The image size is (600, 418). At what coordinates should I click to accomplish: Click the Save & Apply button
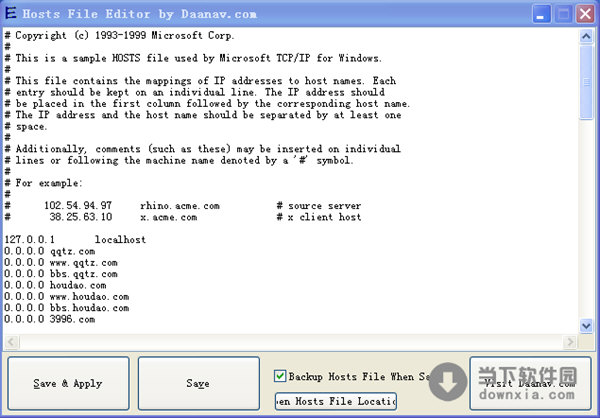coord(68,383)
